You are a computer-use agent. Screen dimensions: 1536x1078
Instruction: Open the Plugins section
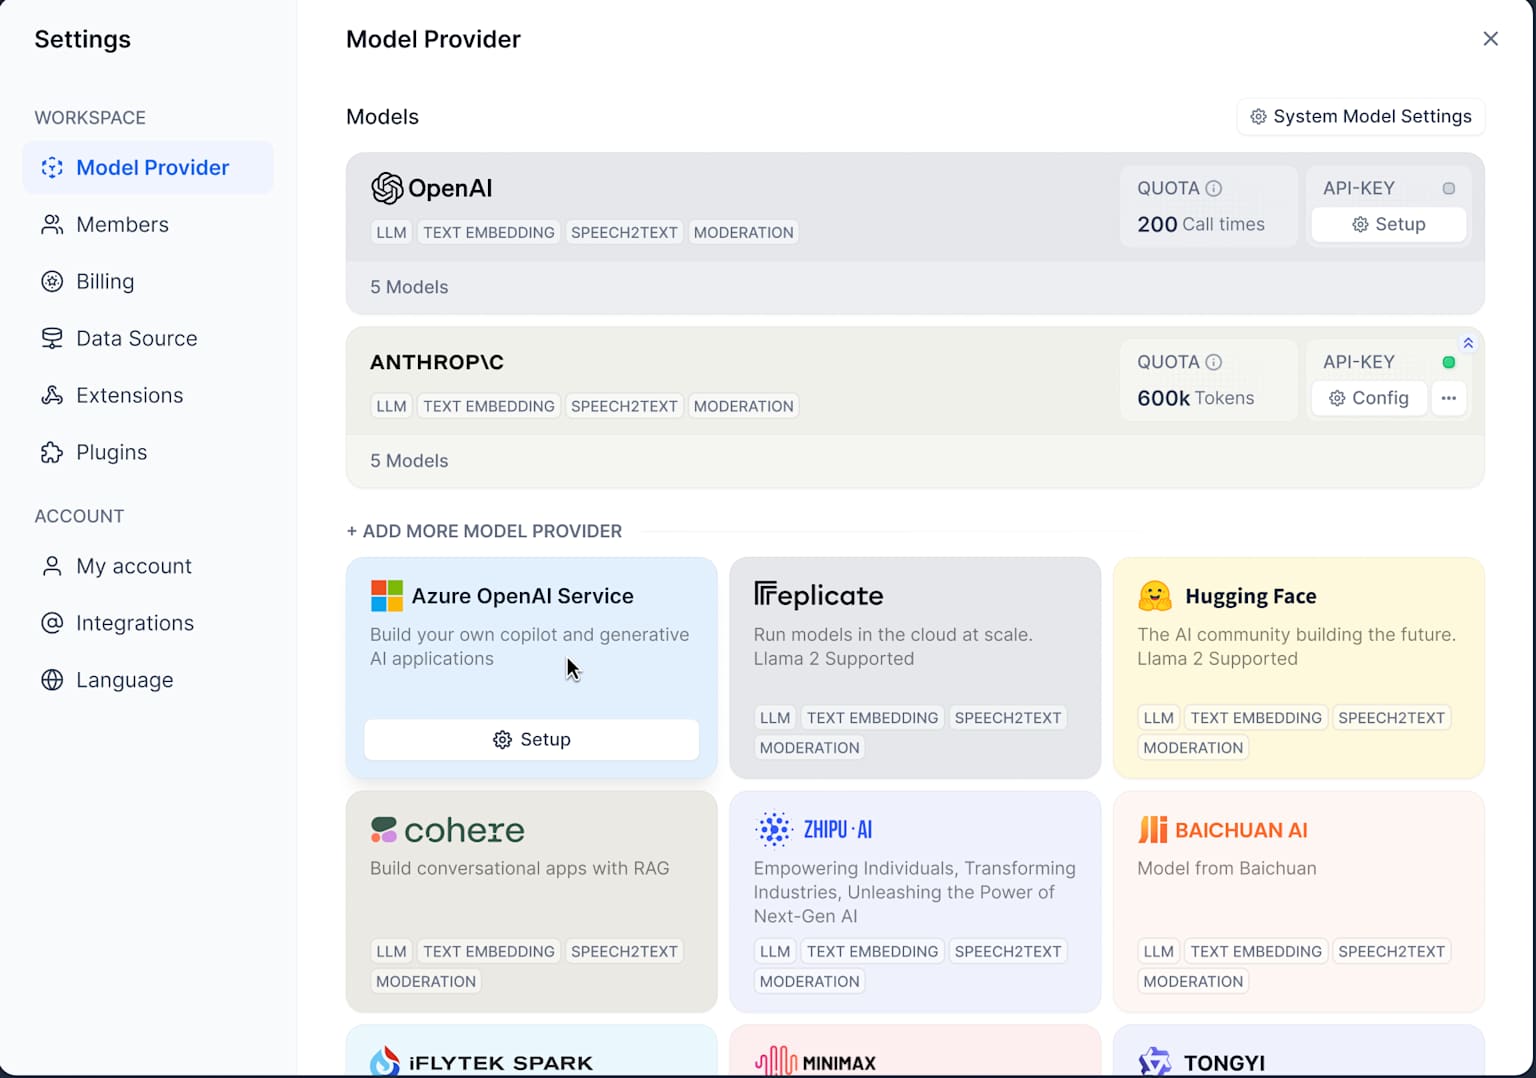tap(112, 451)
